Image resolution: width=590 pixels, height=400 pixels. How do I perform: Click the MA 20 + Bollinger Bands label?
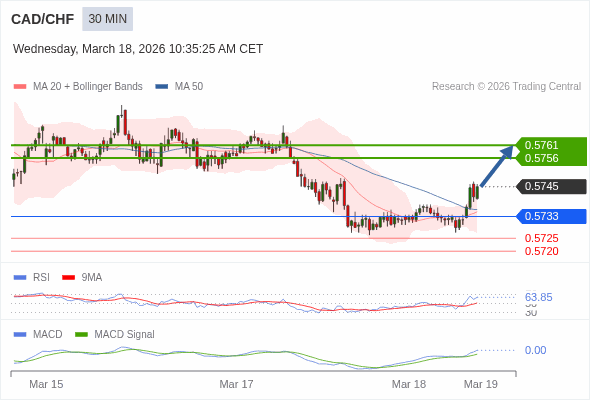pyautogui.click(x=88, y=87)
